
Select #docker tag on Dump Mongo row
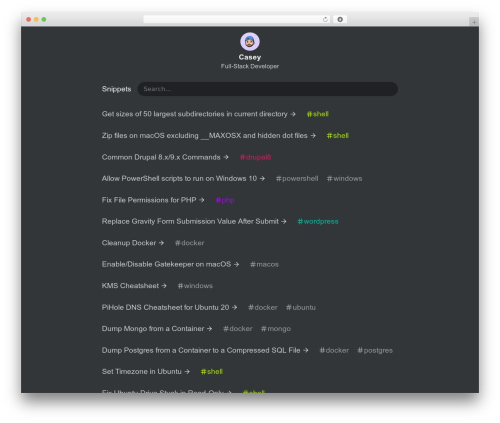[x=238, y=329]
